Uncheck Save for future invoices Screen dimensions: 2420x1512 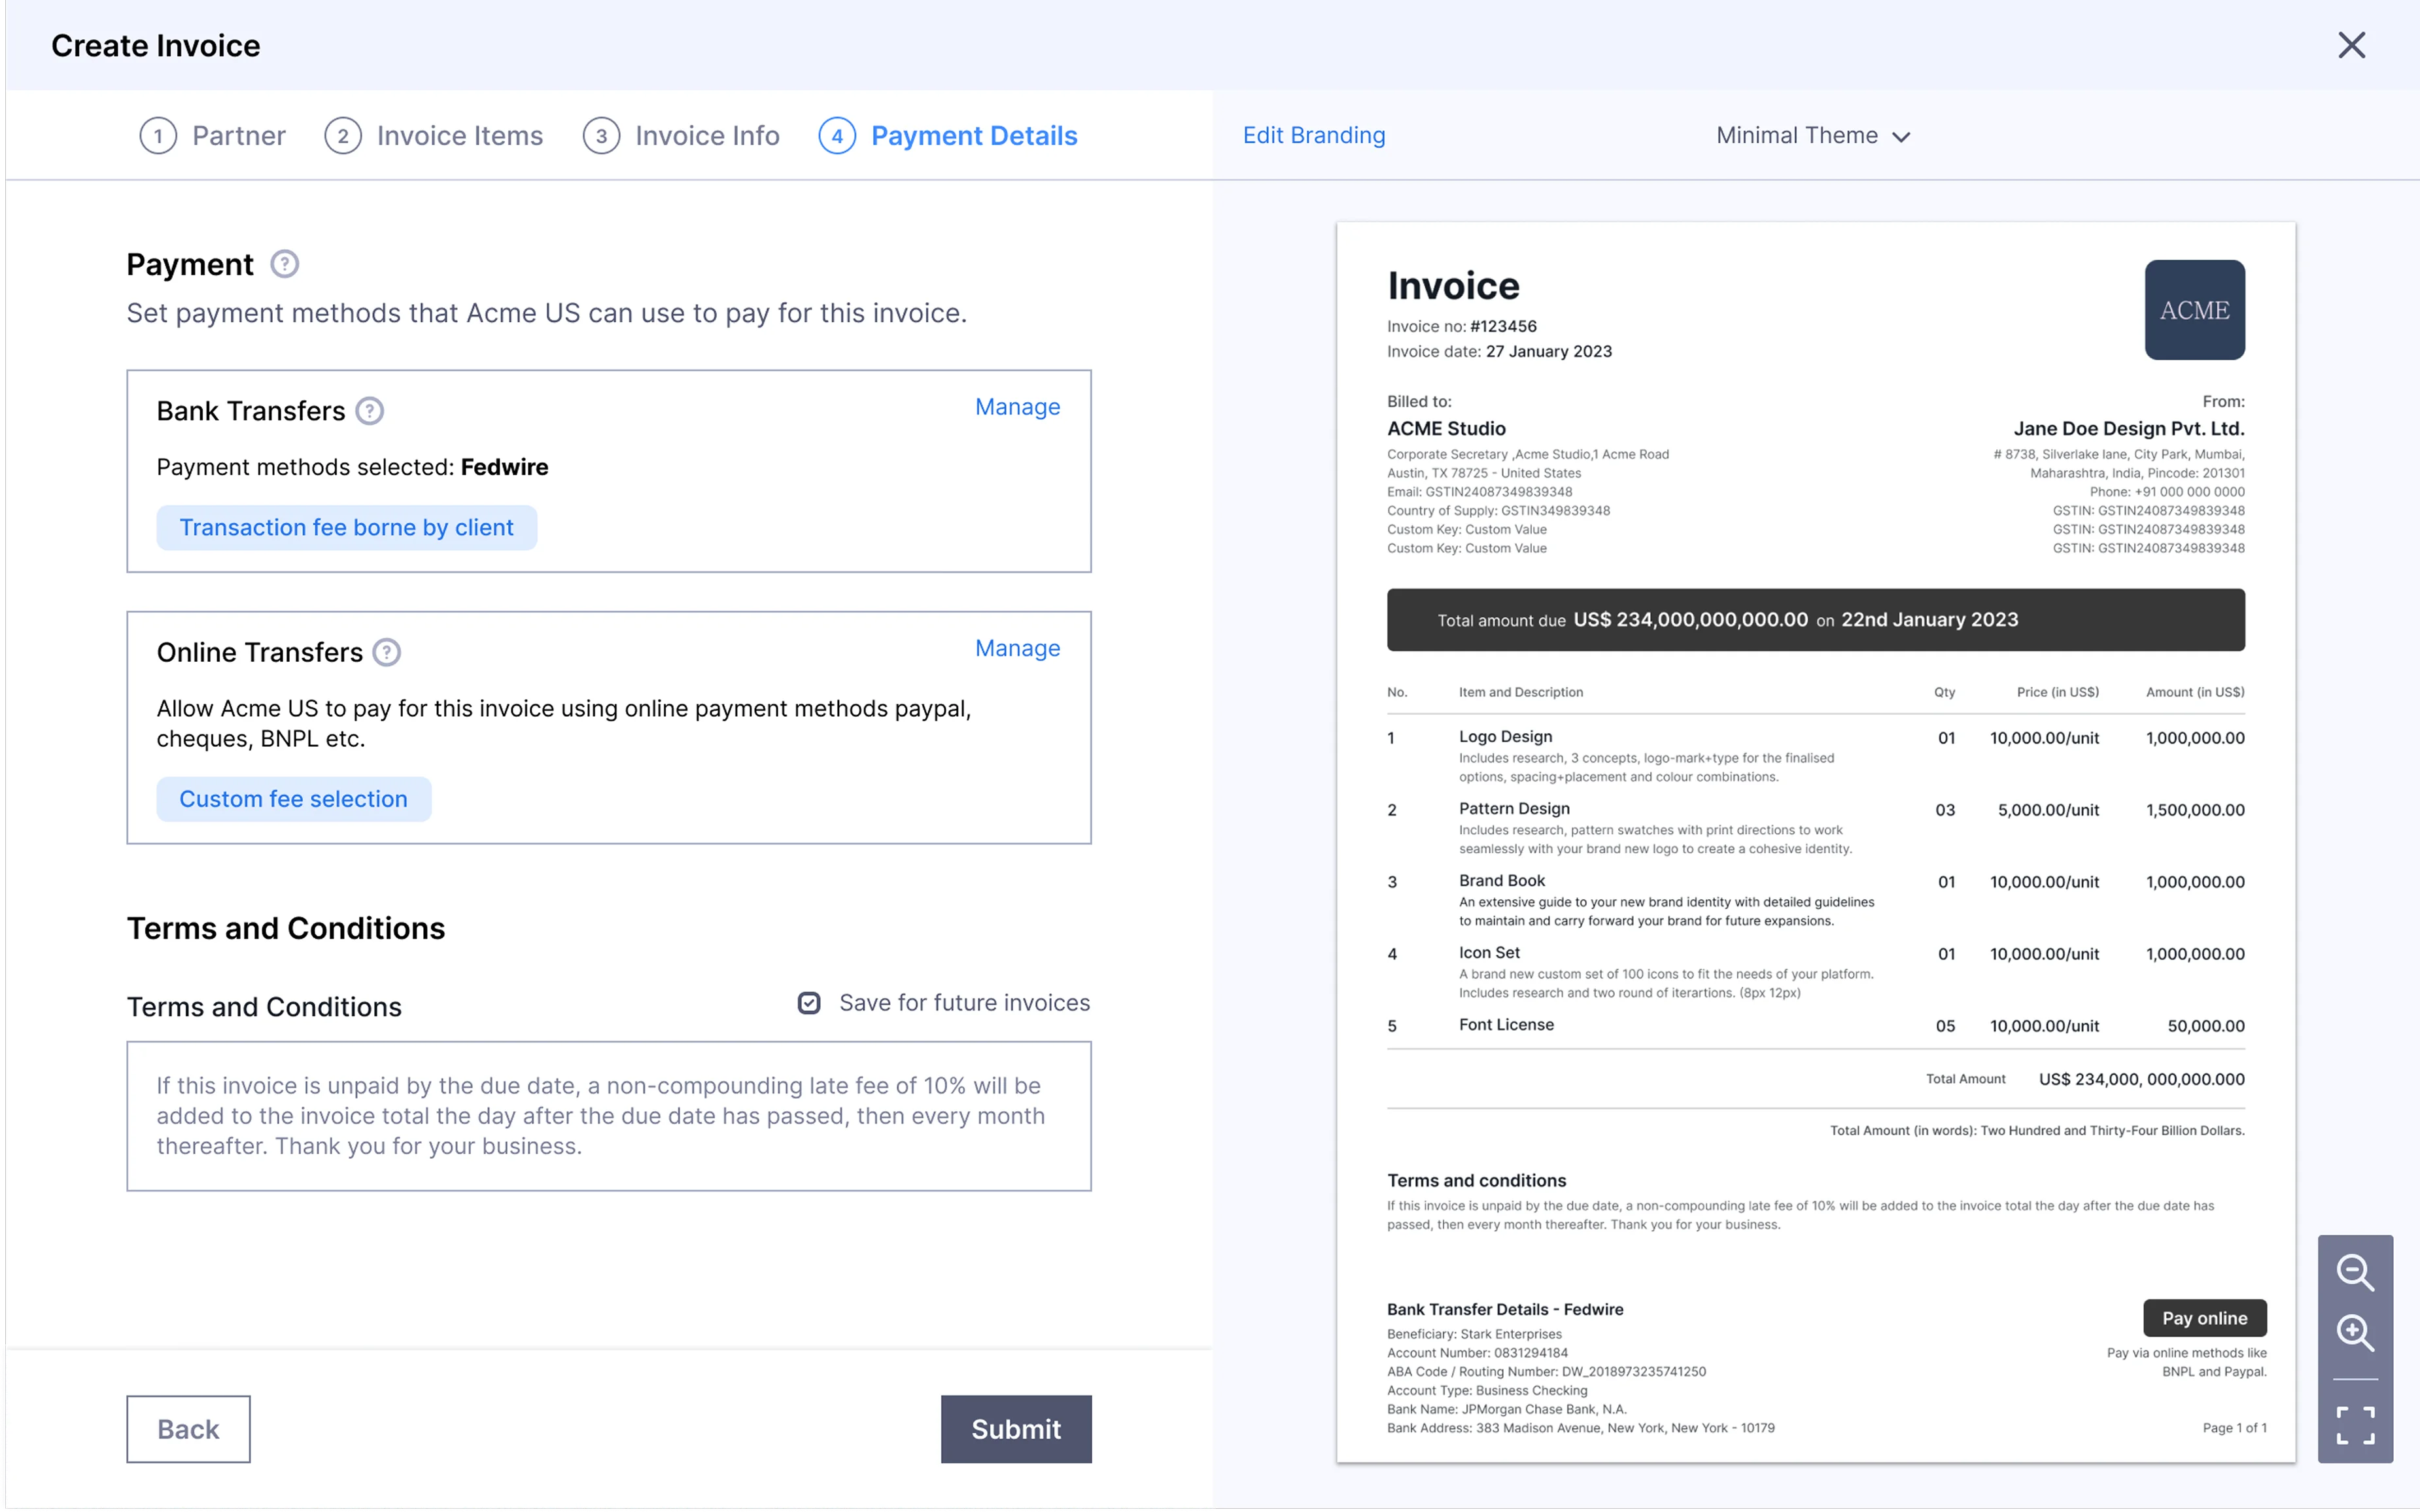[809, 1002]
